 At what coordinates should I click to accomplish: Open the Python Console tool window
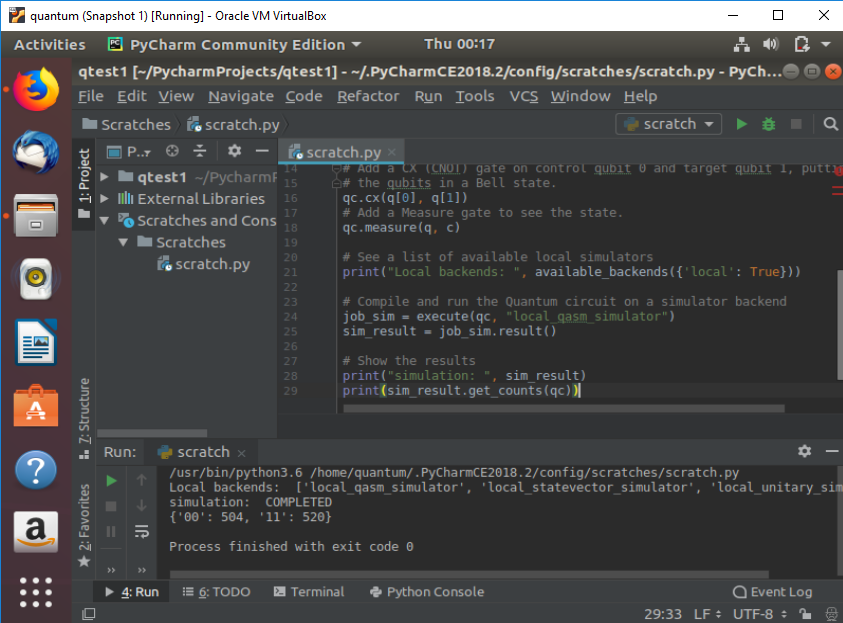tap(427, 592)
